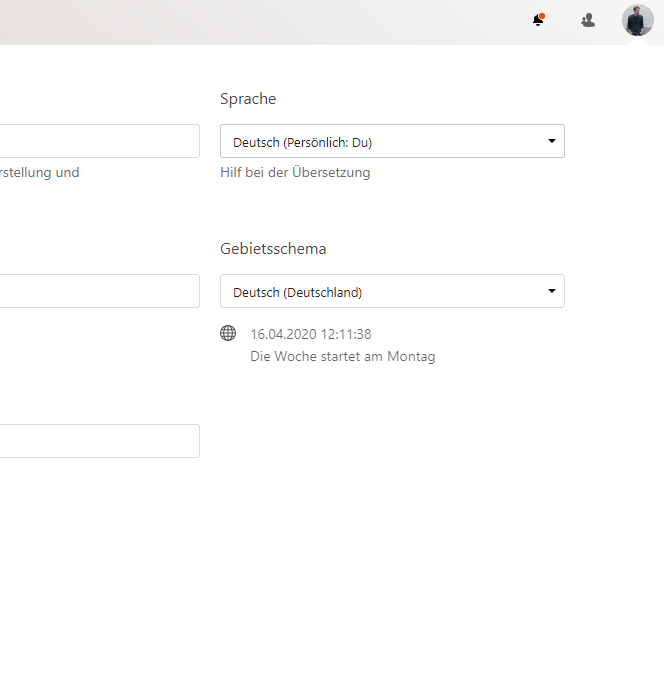Click the Die Woche startet am Montag text
This screenshot has height=697, width=664.
point(343,357)
